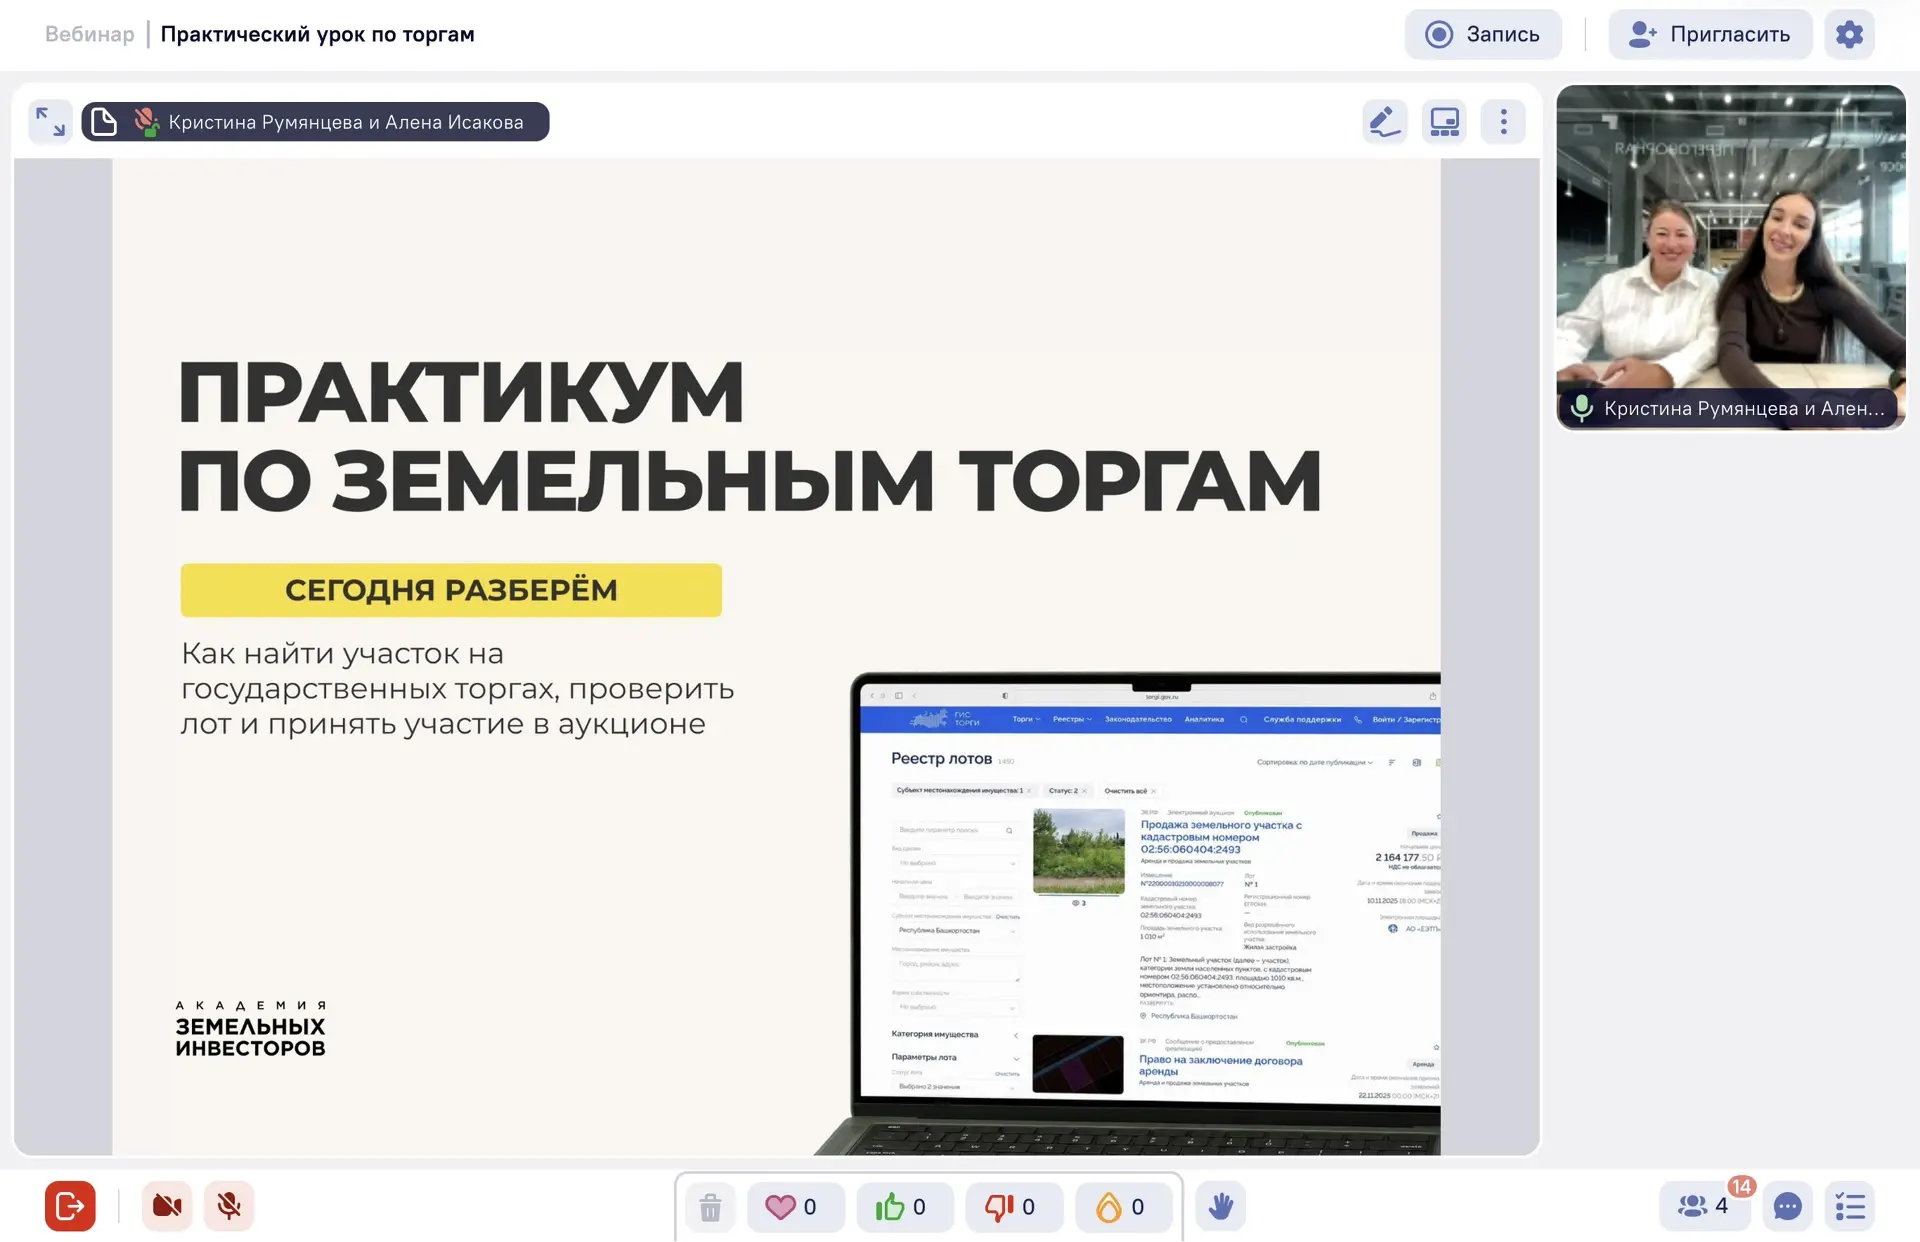
Task: Click the yellow СЕГОДНЯ РАЗБЕРЁМ banner
Action: (451, 590)
